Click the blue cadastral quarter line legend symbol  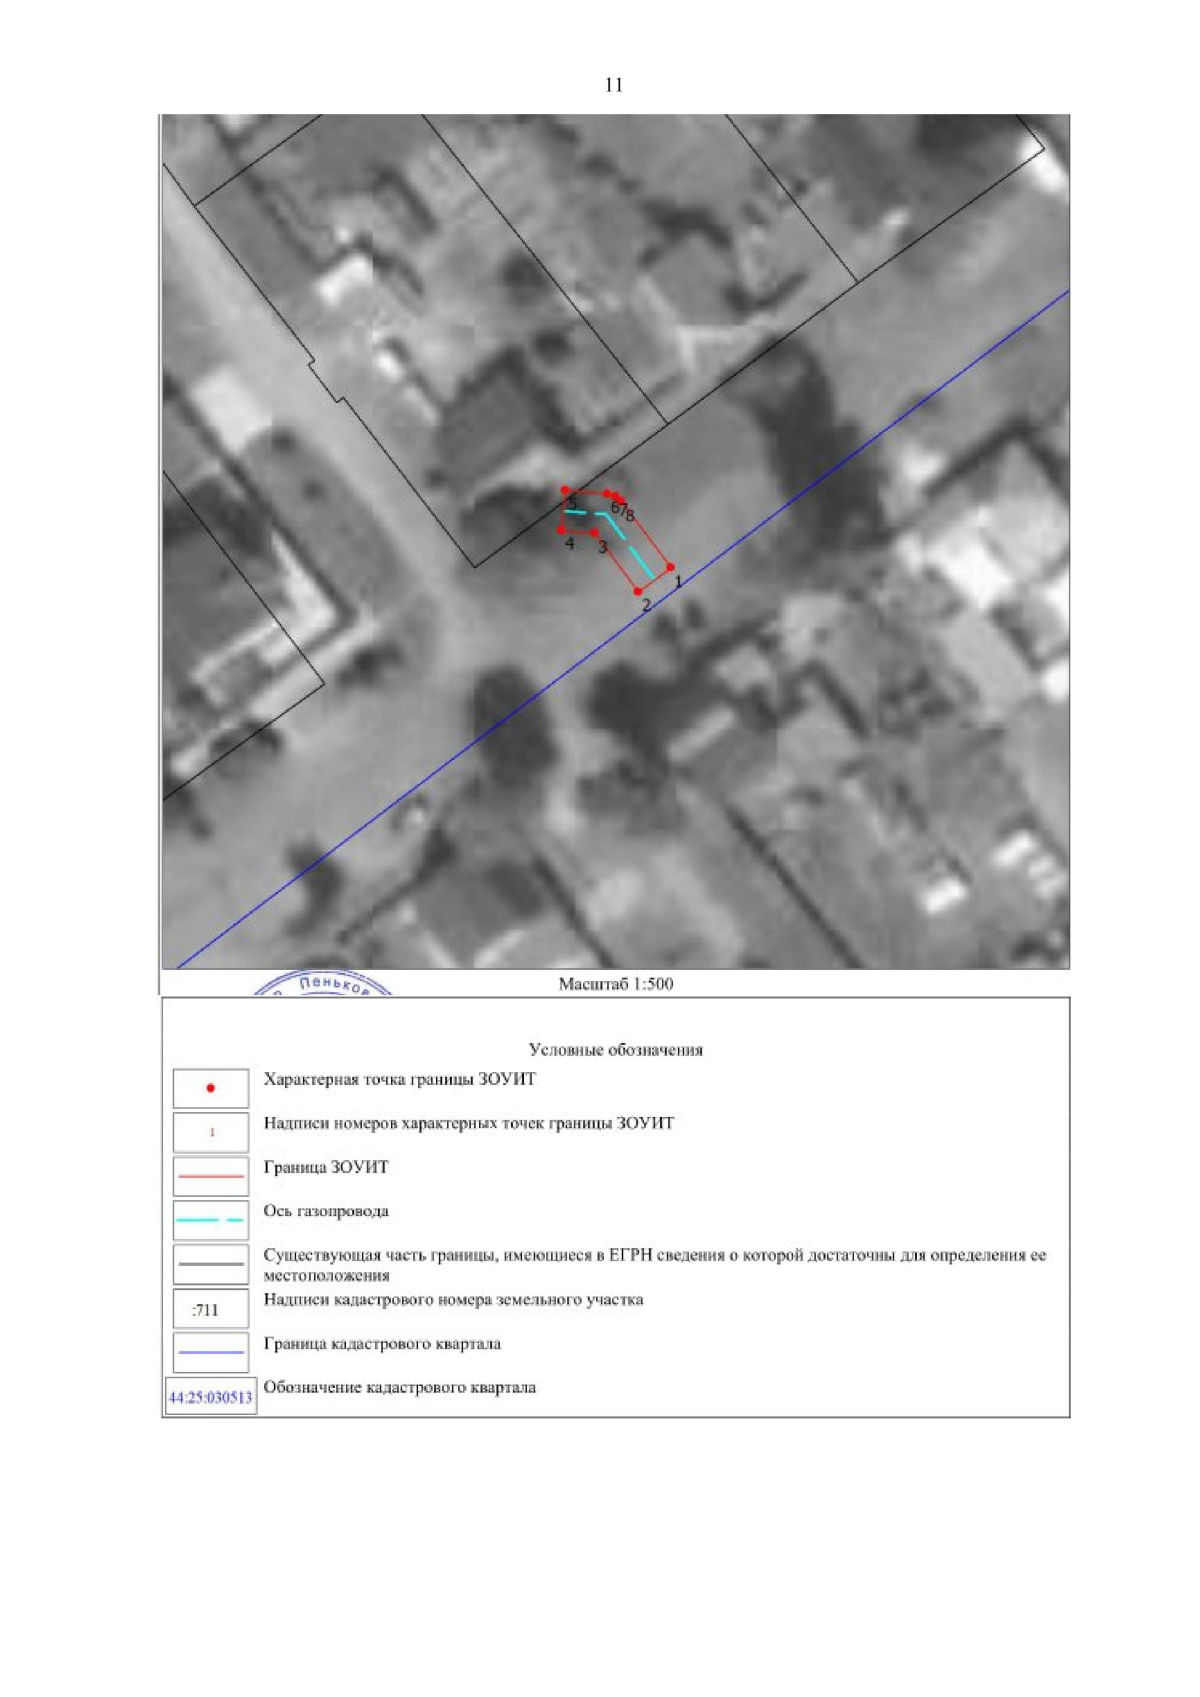(x=210, y=1352)
